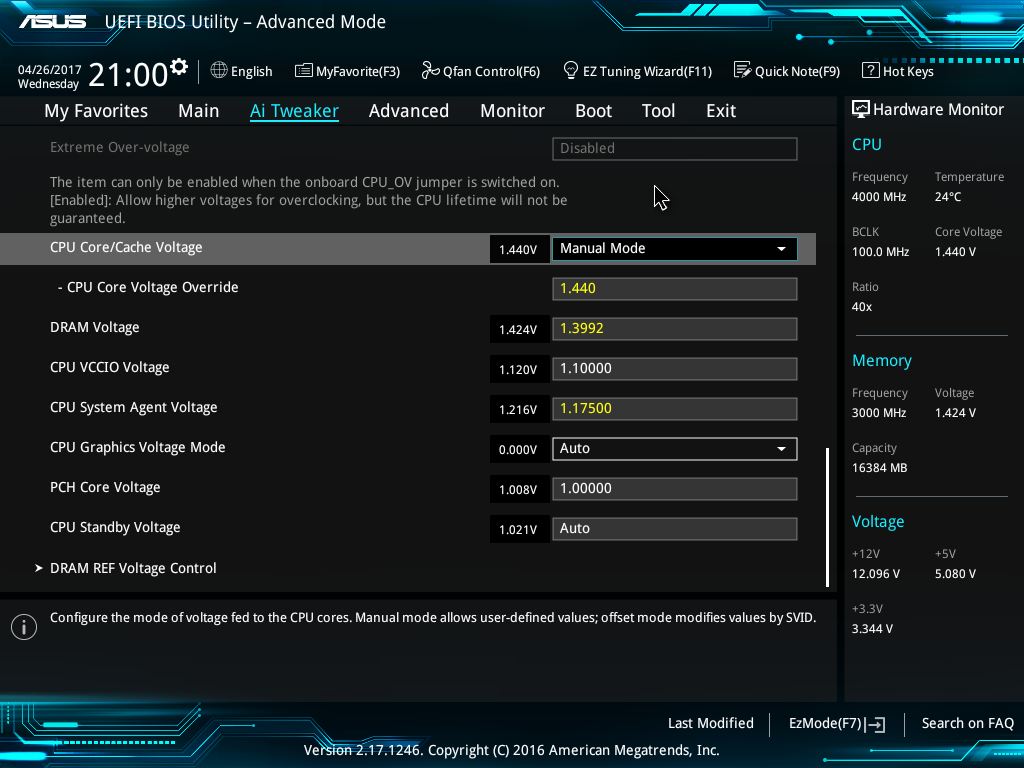Image resolution: width=1024 pixels, height=768 pixels.
Task: Click PCH Core Voltage 1.00000 field
Action: coord(675,488)
